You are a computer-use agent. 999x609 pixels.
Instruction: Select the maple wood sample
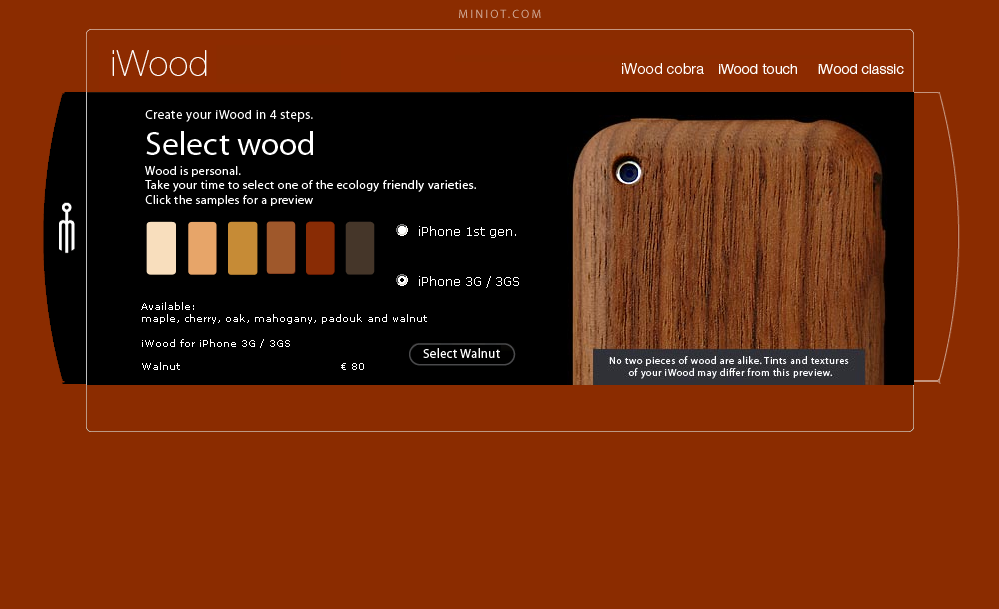[x=161, y=248]
